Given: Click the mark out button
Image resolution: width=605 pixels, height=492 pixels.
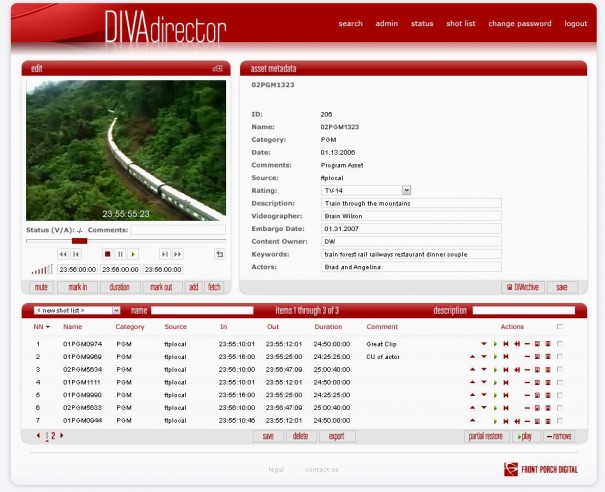Looking at the screenshot, I should 161,287.
